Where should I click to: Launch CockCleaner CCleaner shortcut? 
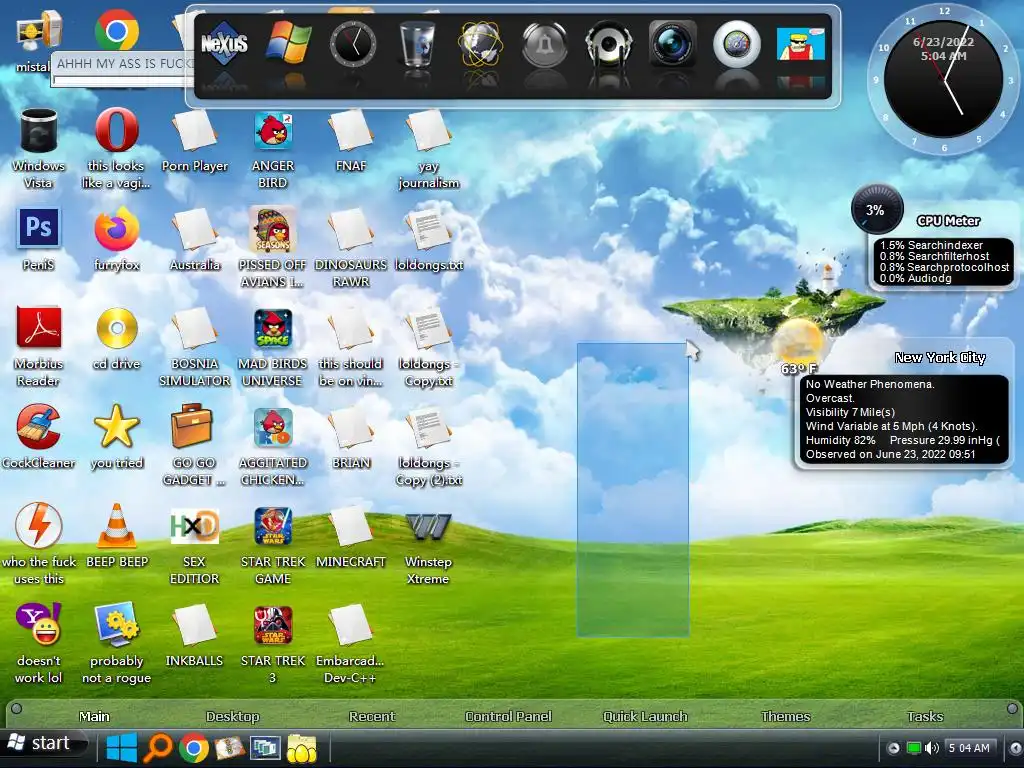click(x=39, y=426)
